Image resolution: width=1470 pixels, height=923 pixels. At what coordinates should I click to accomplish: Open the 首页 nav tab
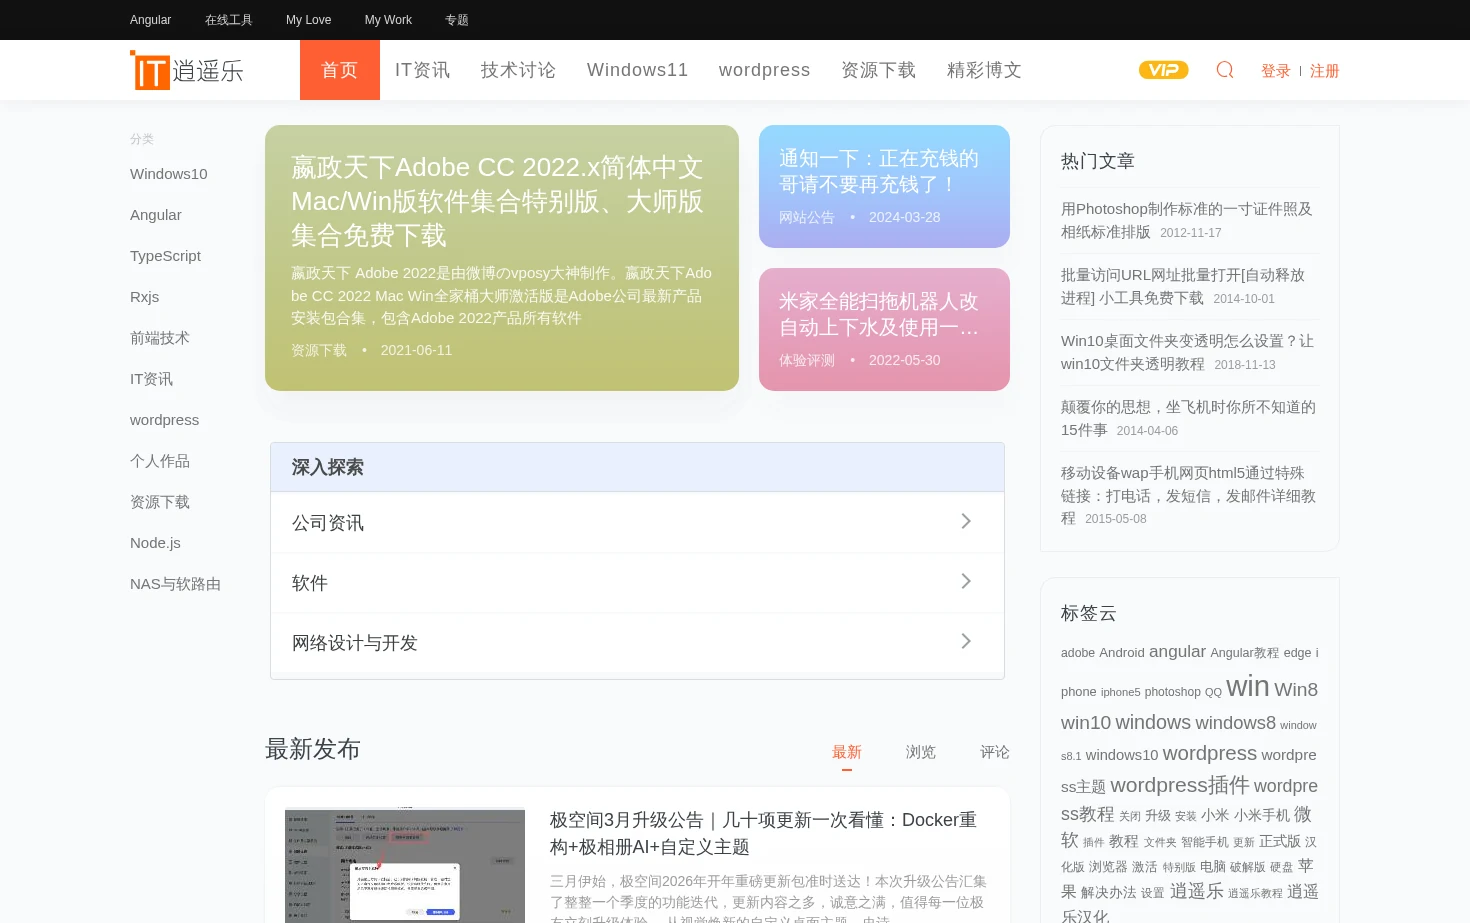[340, 70]
